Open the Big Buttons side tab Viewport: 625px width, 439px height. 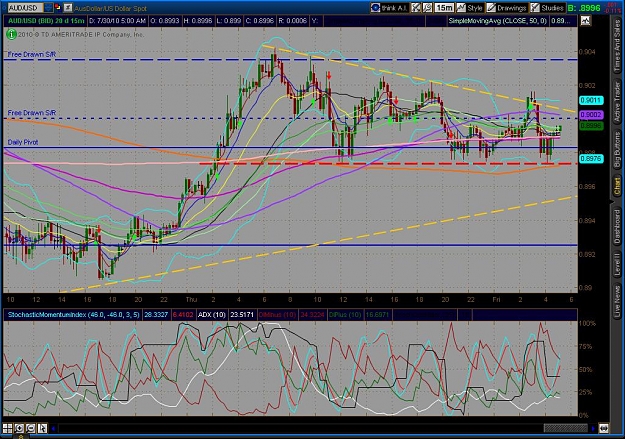[x=617, y=149]
